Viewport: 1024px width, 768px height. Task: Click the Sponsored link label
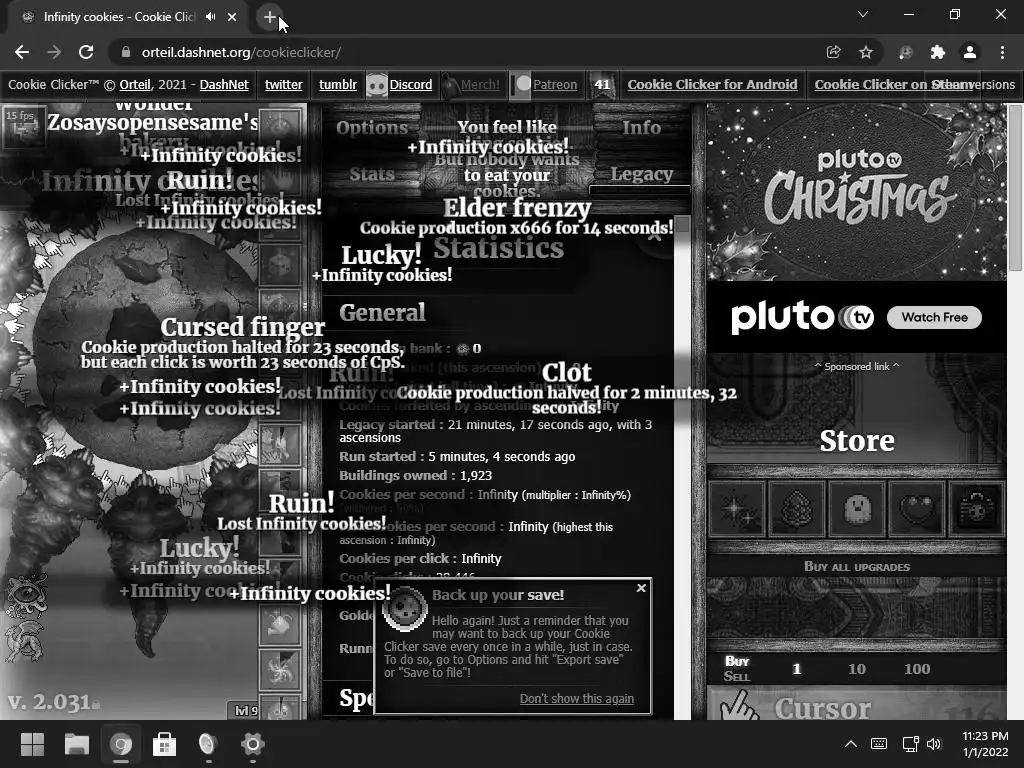[856, 366]
